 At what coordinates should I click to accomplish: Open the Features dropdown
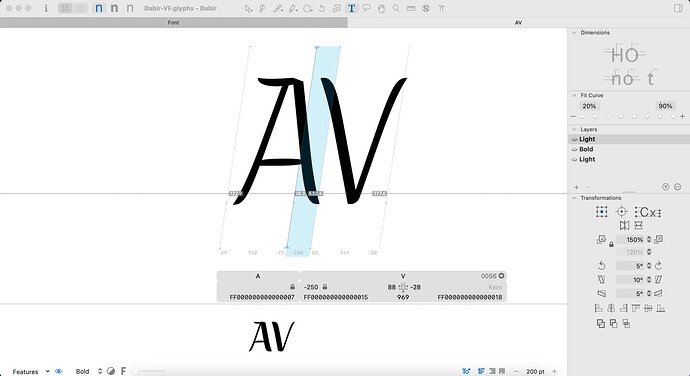(x=31, y=372)
